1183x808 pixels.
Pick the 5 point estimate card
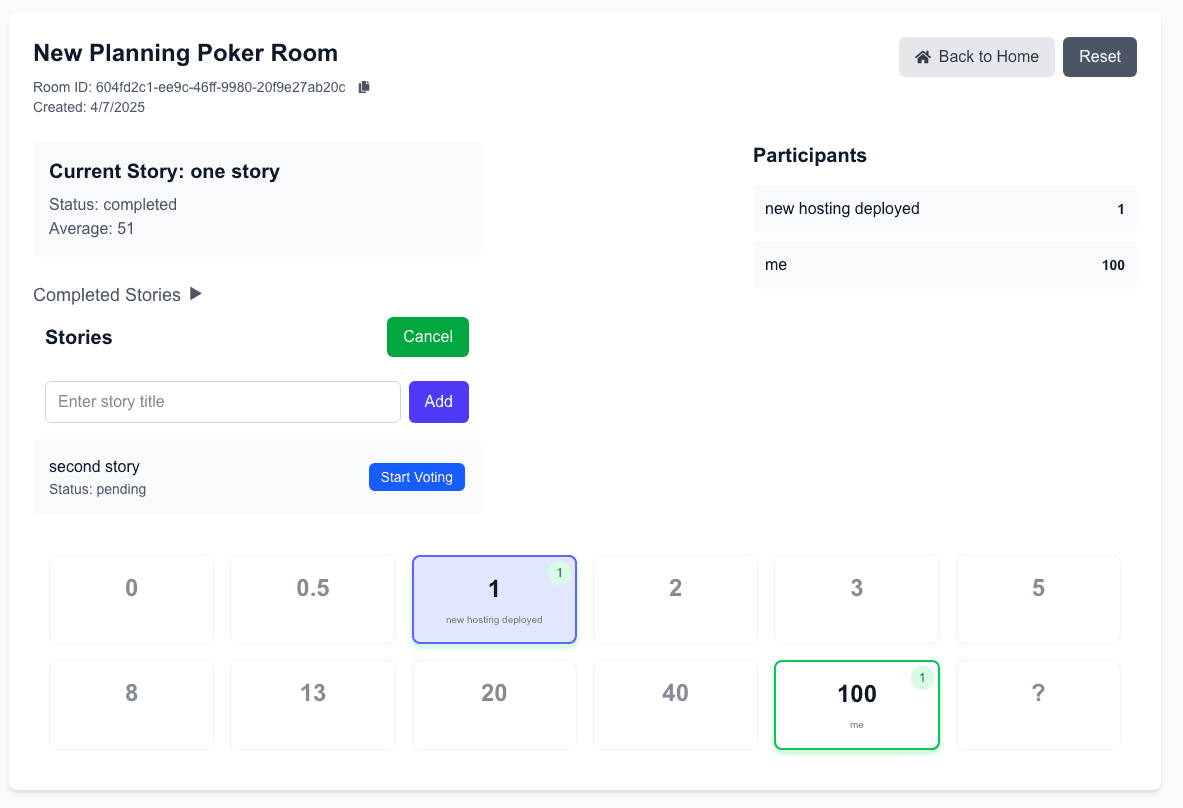click(x=1037, y=599)
